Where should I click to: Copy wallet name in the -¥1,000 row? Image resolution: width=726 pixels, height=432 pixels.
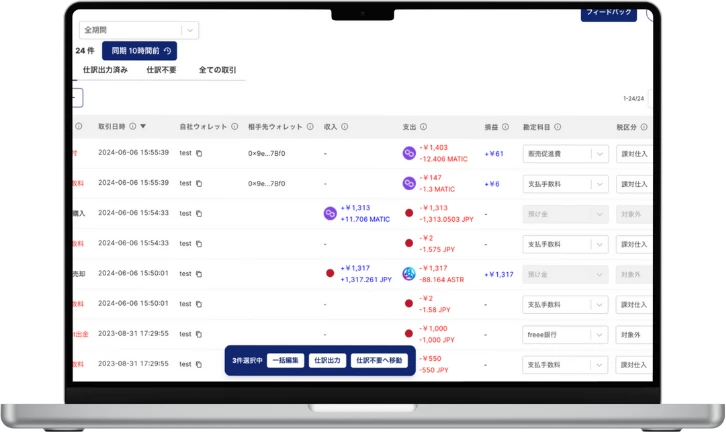(199, 334)
